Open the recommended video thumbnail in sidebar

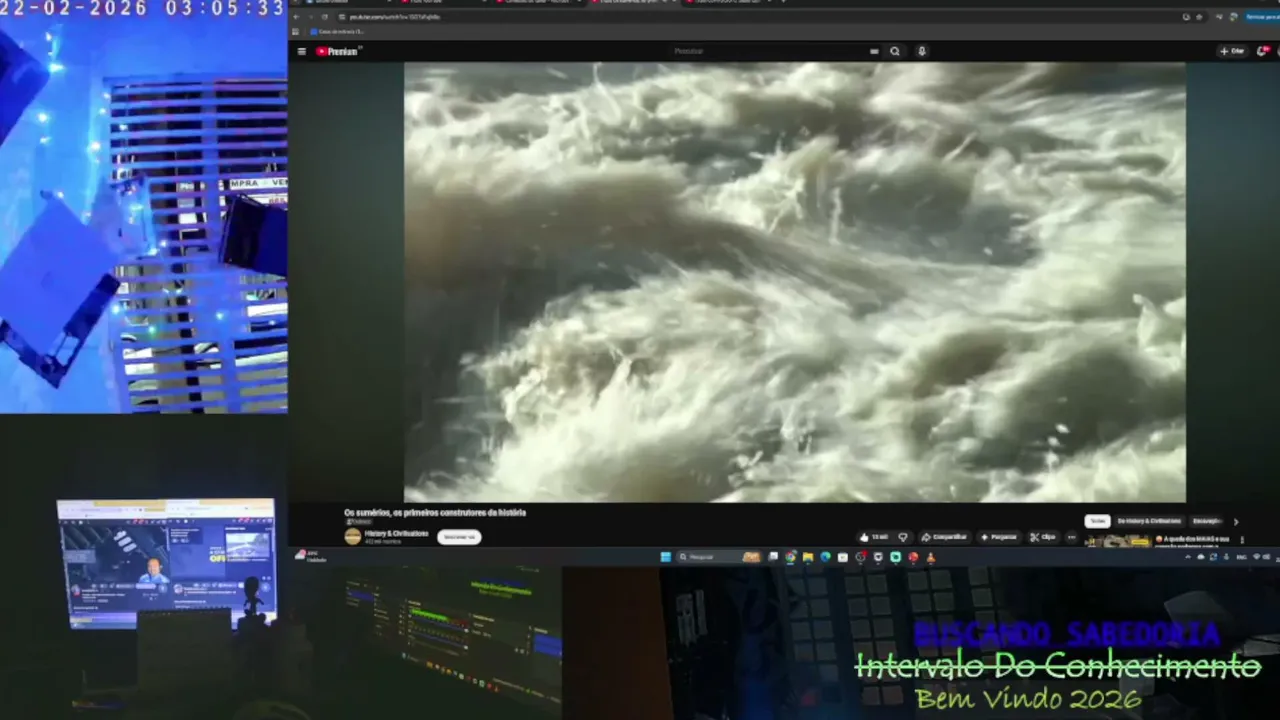coord(1118,541)
